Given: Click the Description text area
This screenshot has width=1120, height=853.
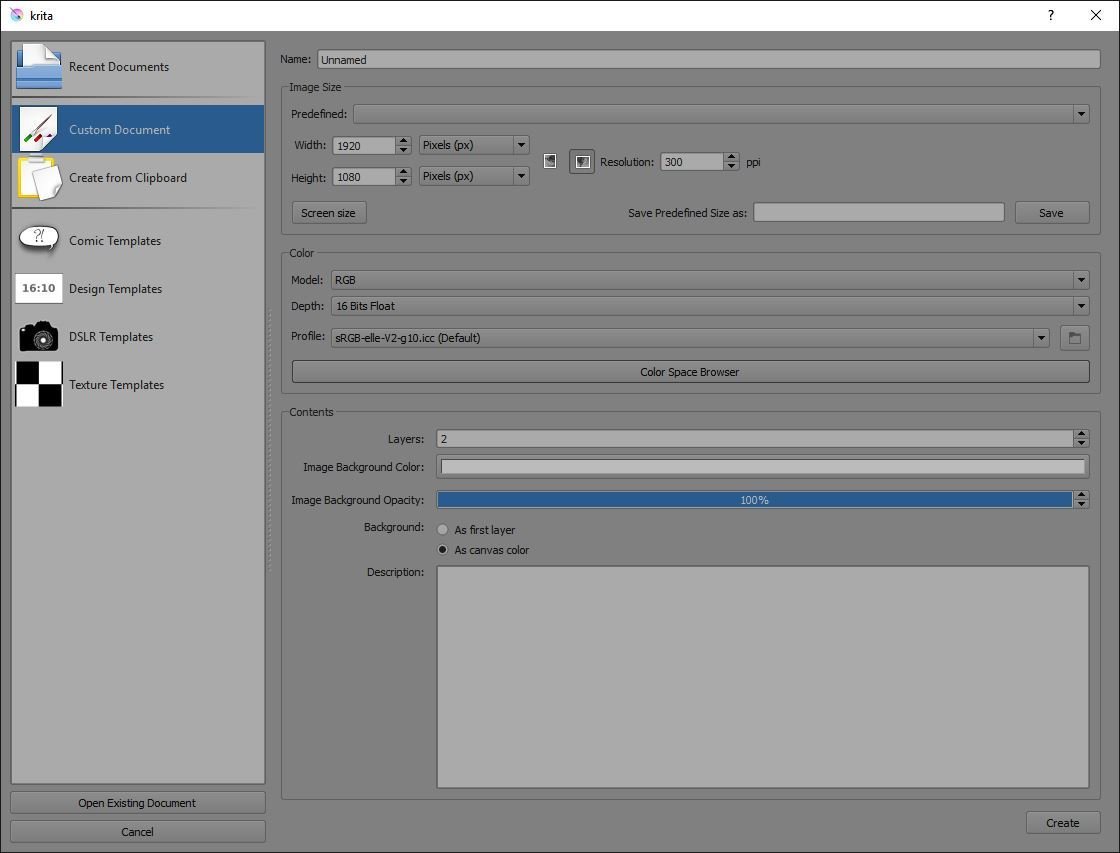Looking at the screenshot, I should coord(763,677).
